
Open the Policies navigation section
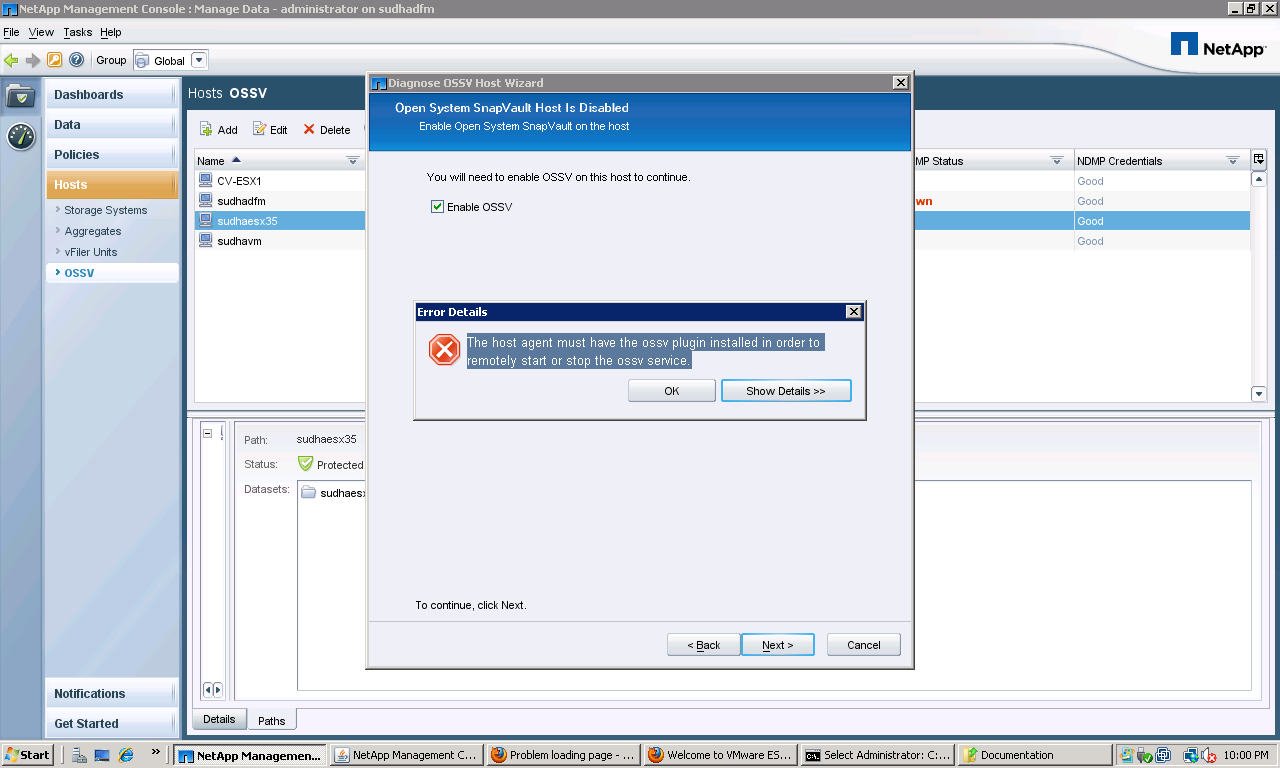pyautogui.click(x=112, y=155)
